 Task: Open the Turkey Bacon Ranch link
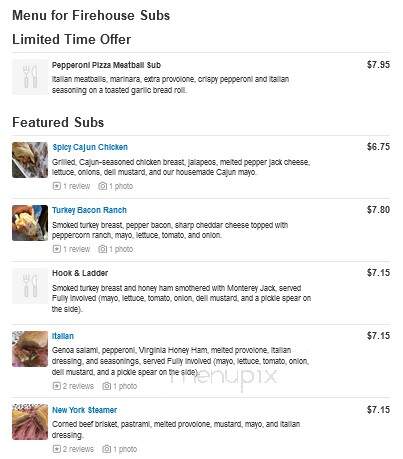tap(89, 210)
